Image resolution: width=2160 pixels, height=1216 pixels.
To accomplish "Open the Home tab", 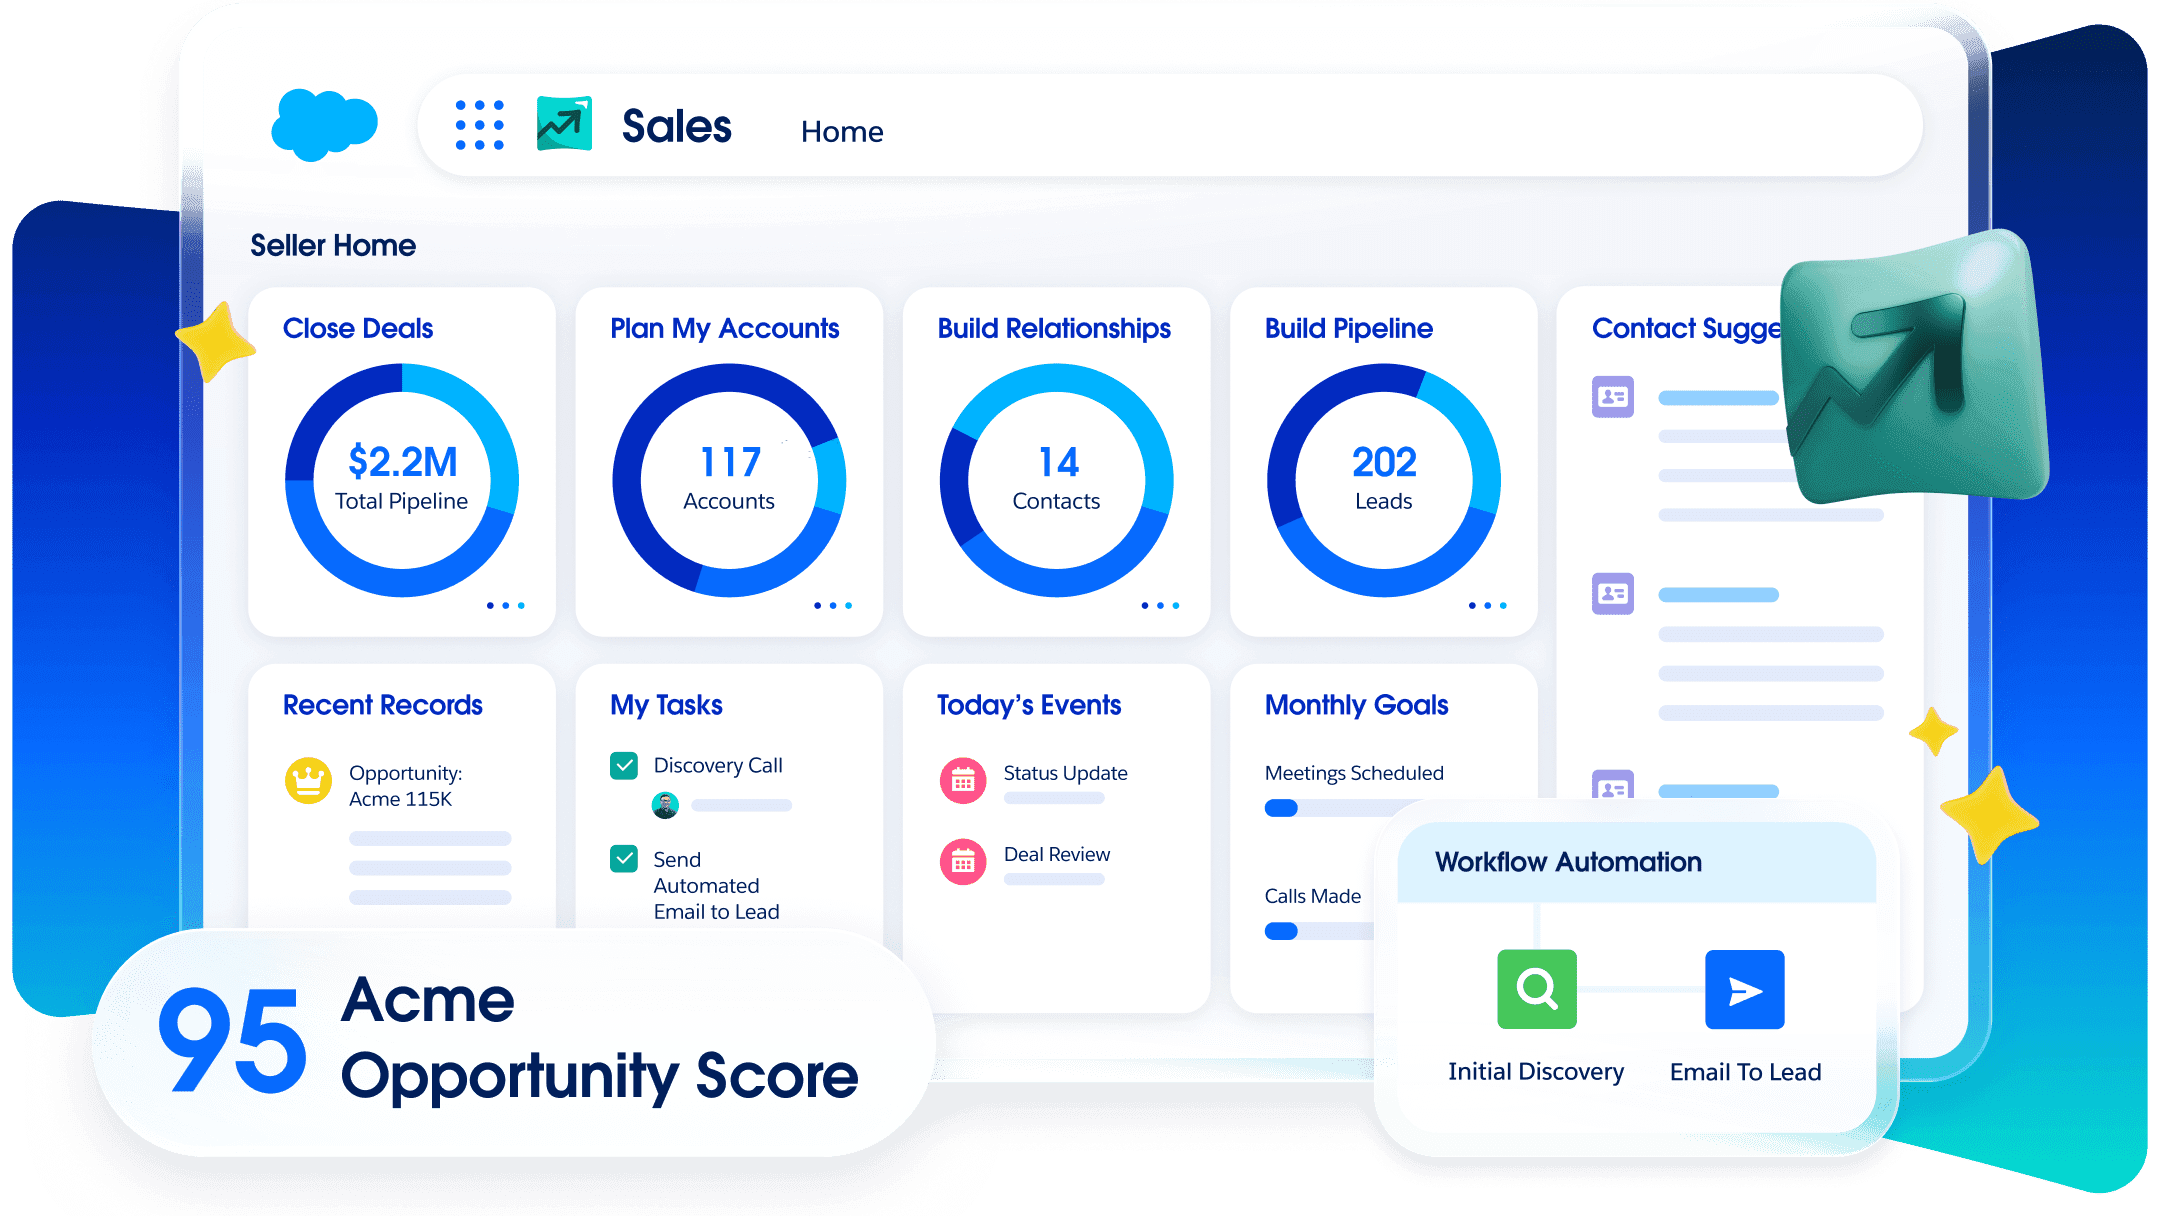I will point(842,131).
